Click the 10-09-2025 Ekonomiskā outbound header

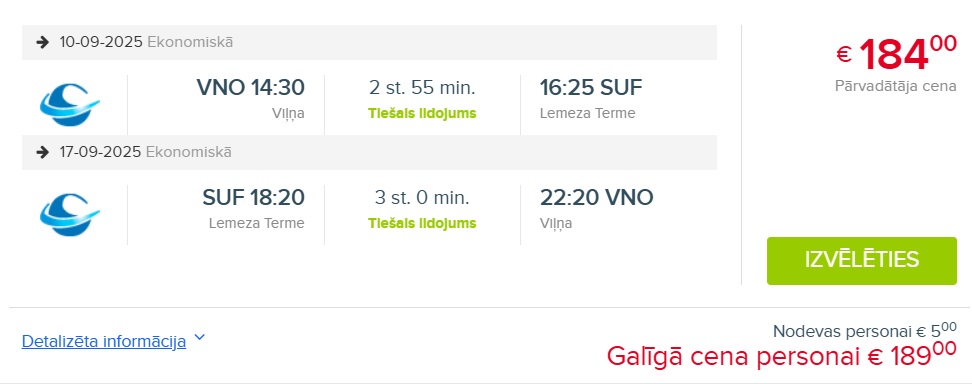(x=369, y=42)
